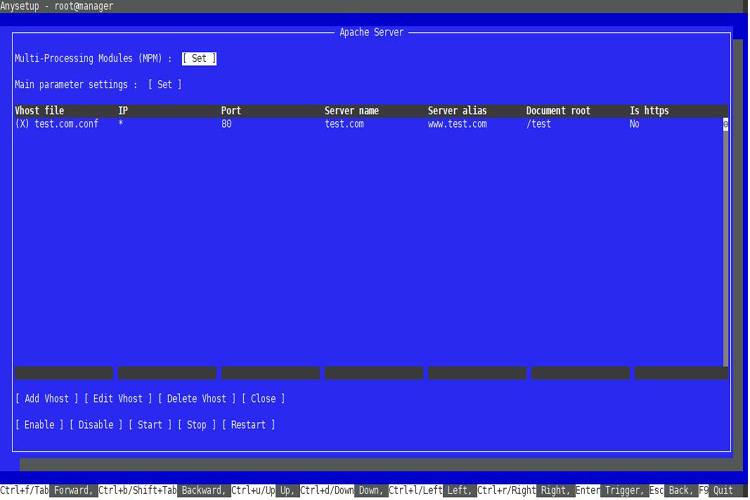Click the Port column header
Viewport: 750px width, 500px height.
[x=231, y=111]
